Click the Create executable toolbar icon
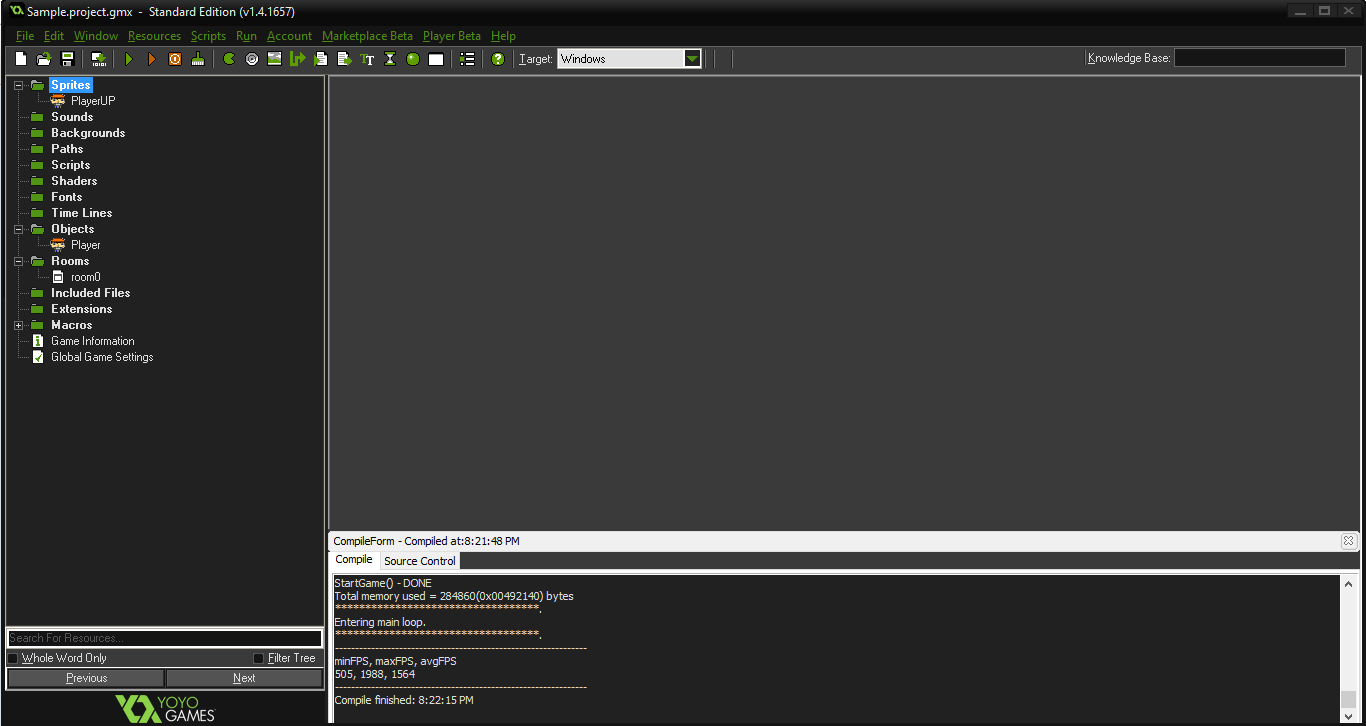The image size is (1366, 726). (x=99, y=59)
